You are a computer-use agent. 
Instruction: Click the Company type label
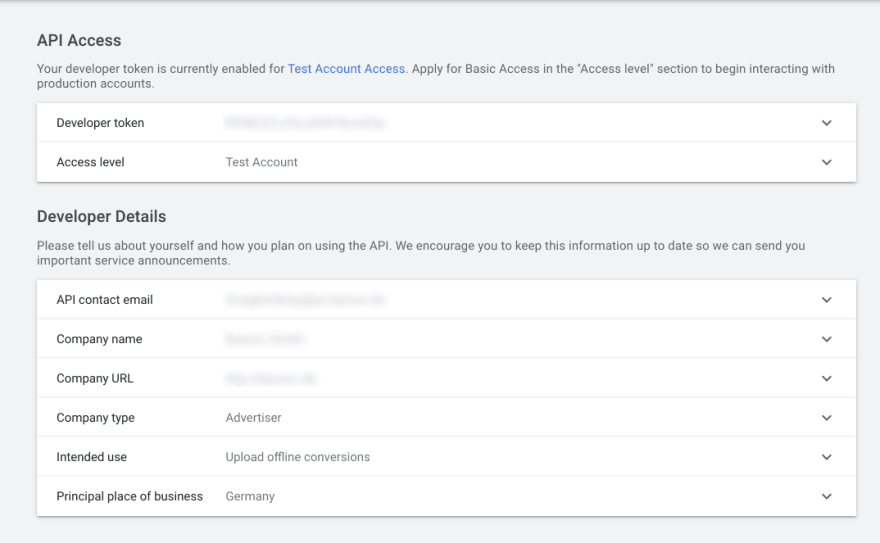[95, 417]
